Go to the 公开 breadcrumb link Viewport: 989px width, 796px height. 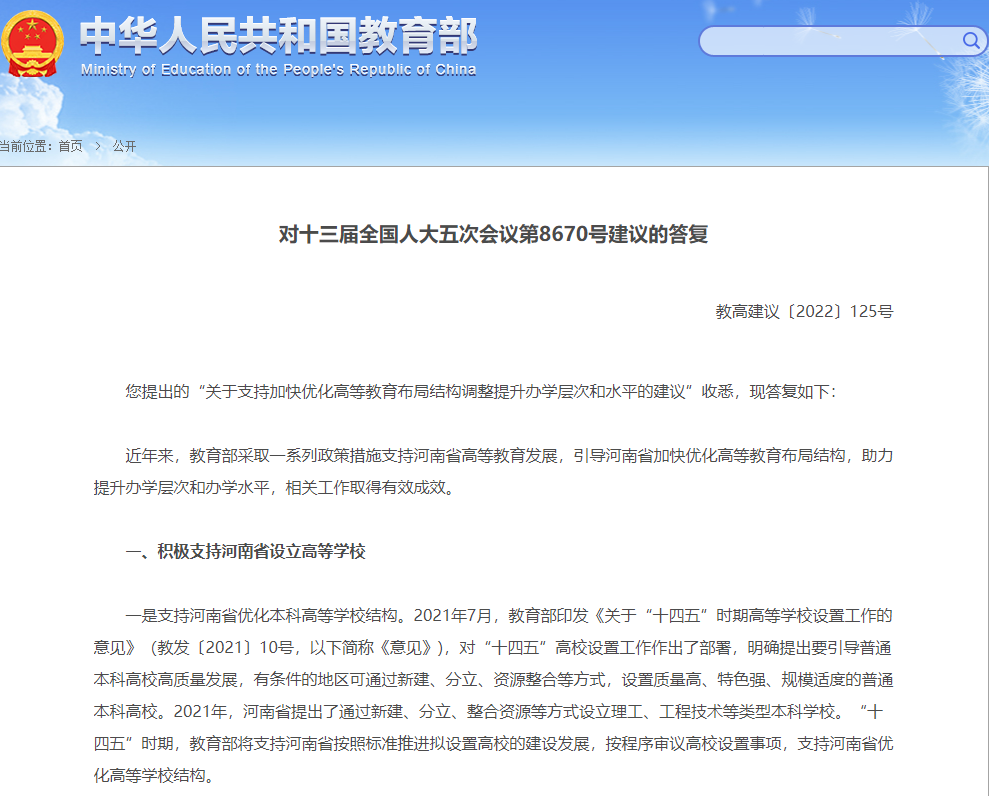pyautogui.click(x=124, y=146)
